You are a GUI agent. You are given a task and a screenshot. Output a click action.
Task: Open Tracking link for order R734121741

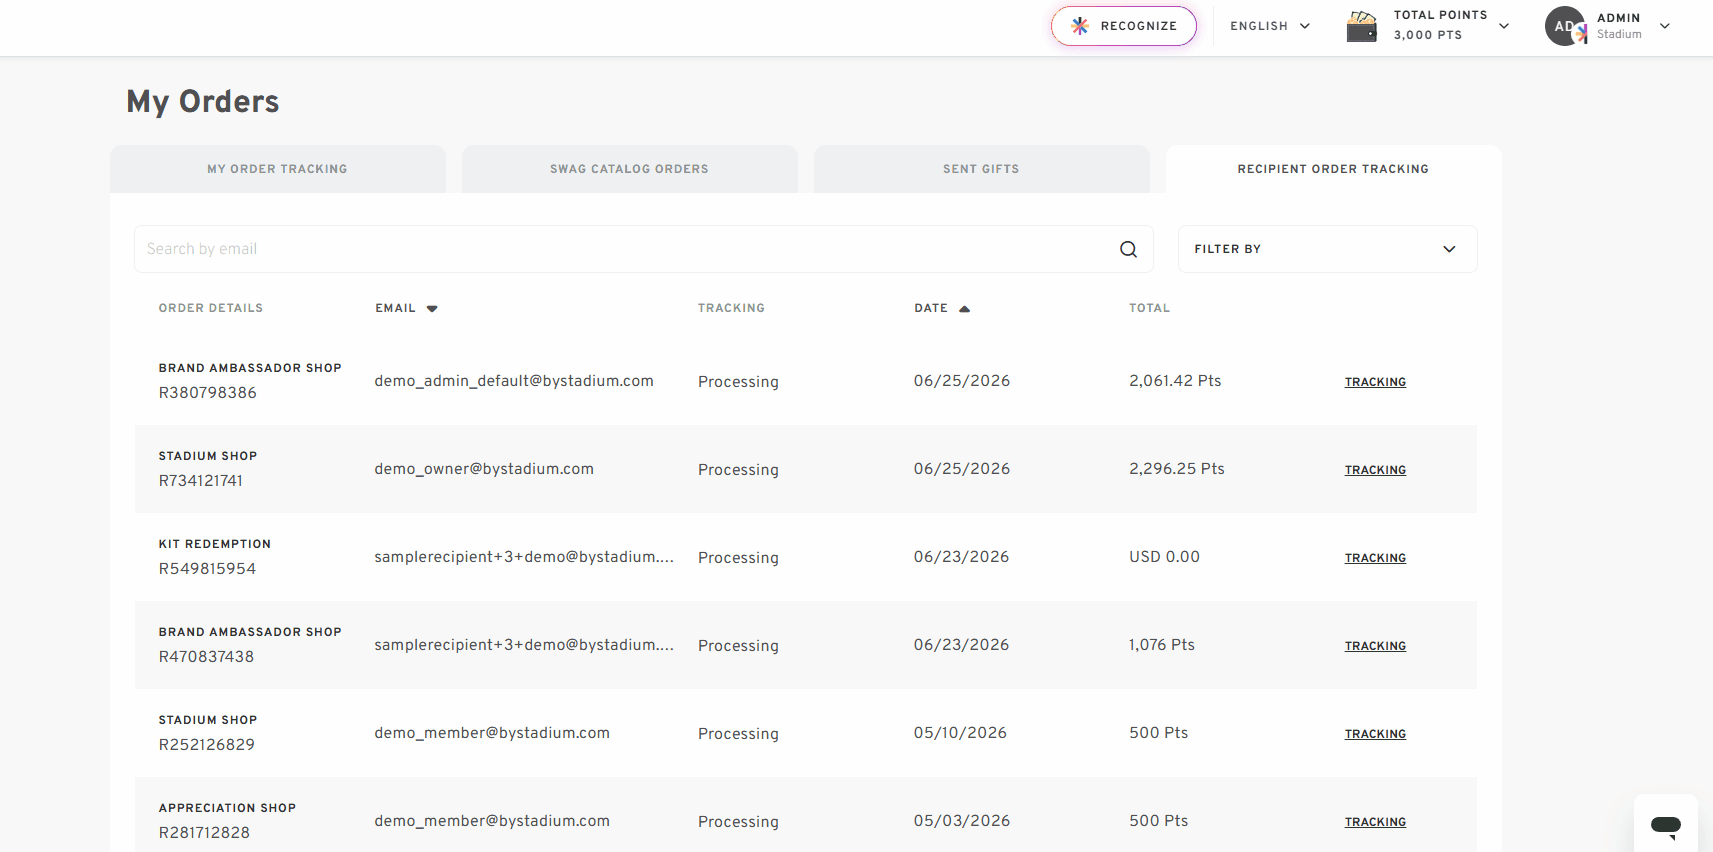pos(1375,470)
